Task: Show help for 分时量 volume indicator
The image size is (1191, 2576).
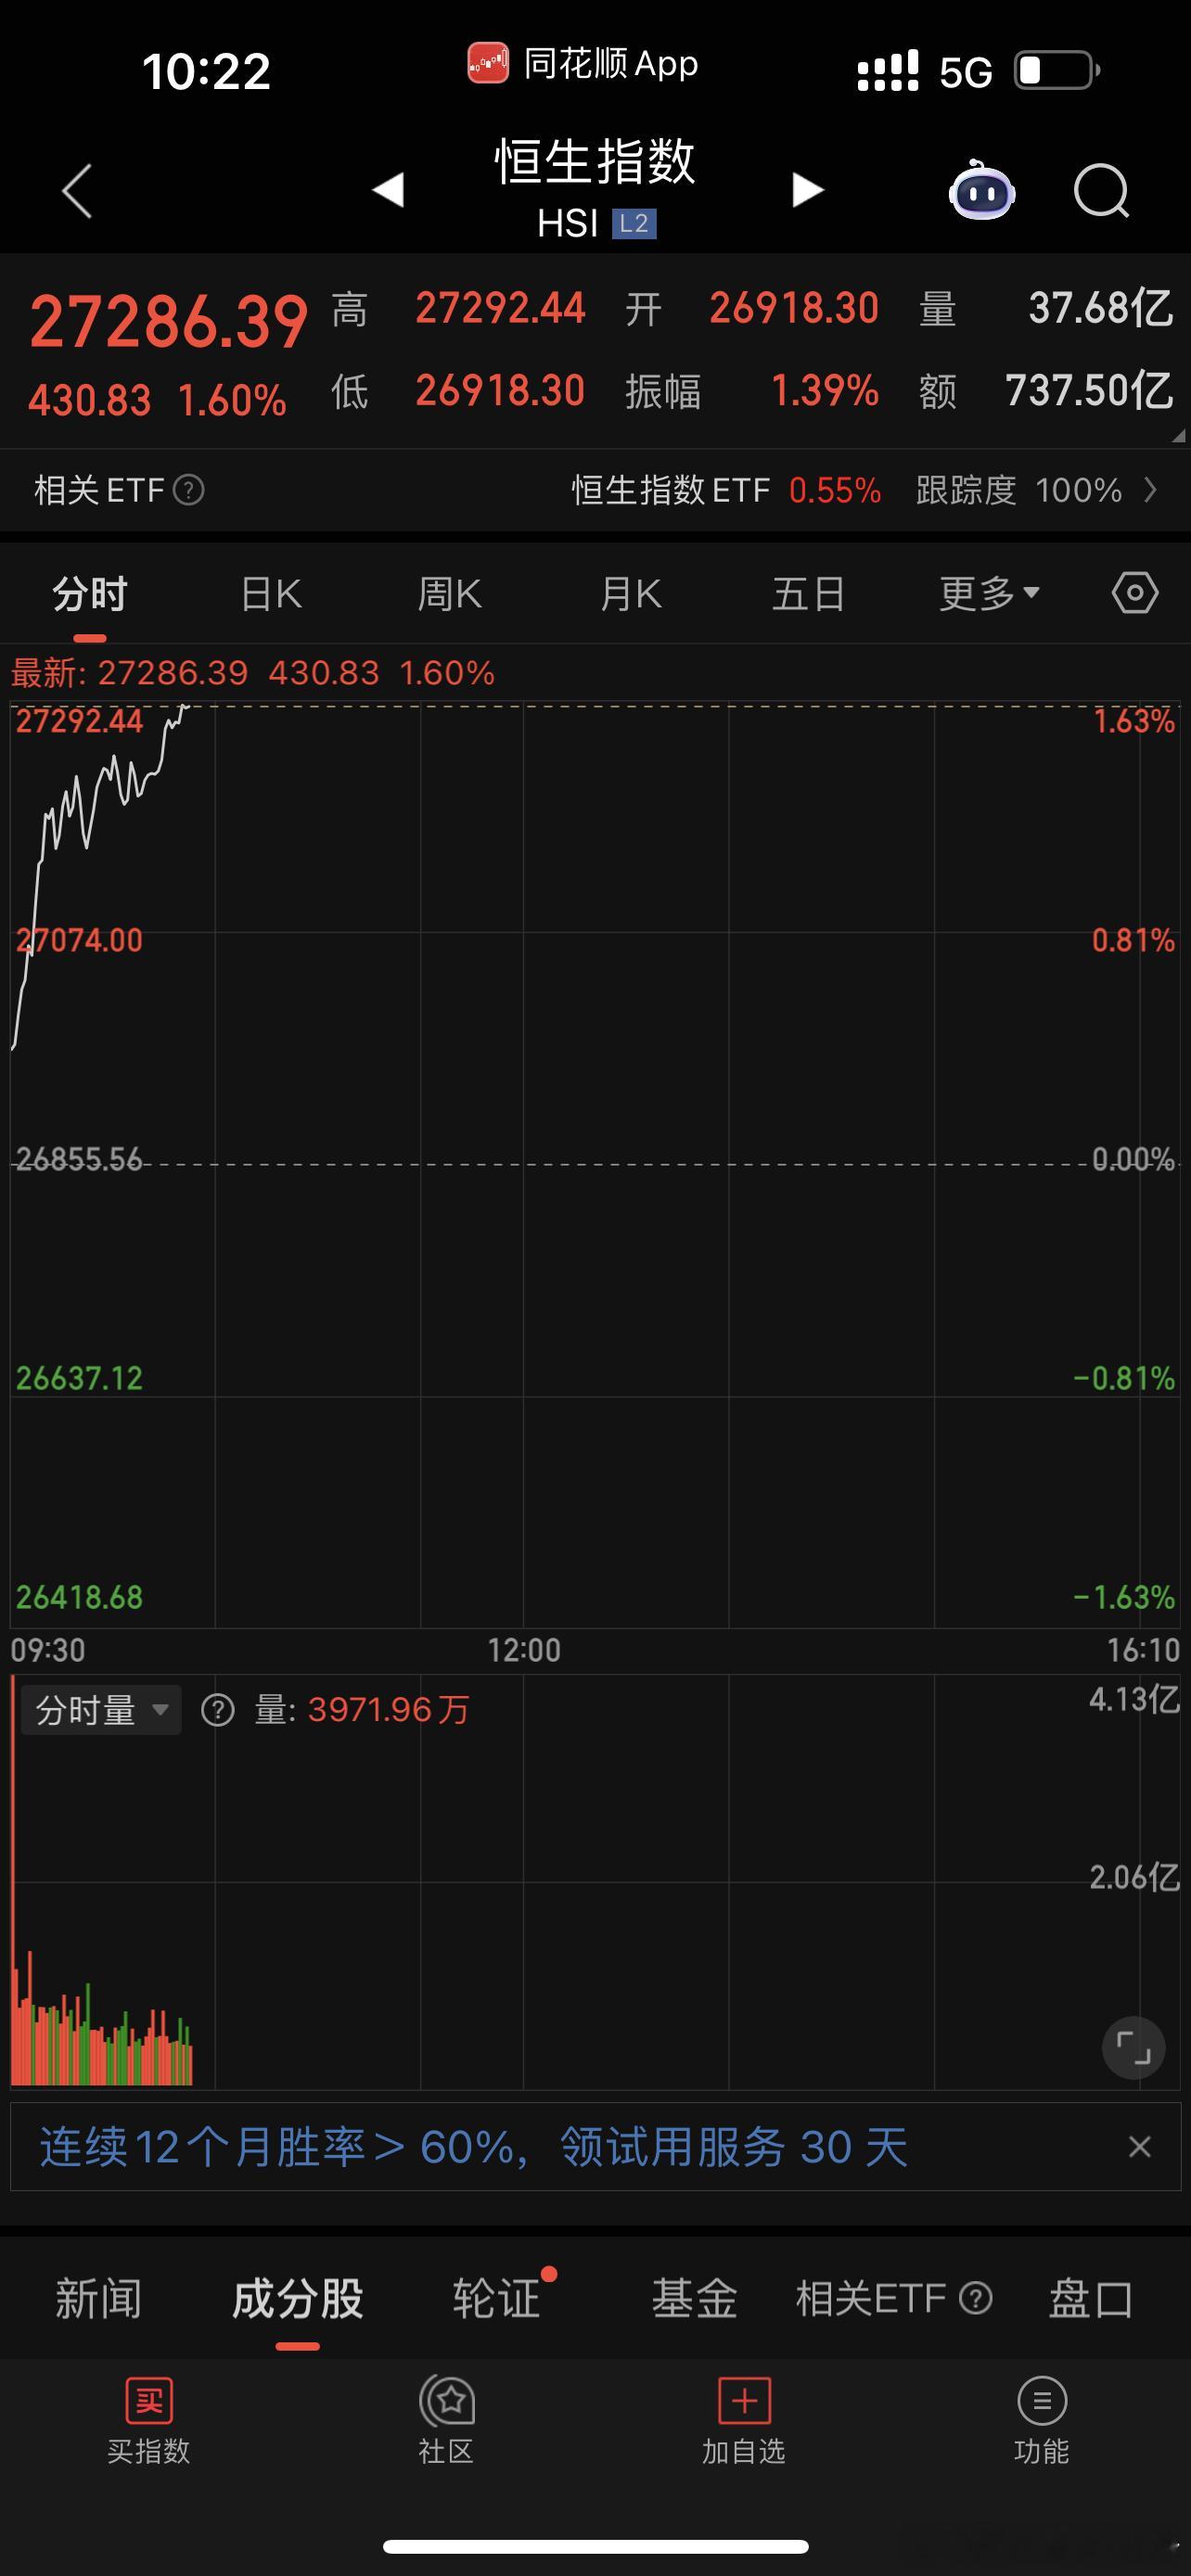Action: tap(217, 1710)
